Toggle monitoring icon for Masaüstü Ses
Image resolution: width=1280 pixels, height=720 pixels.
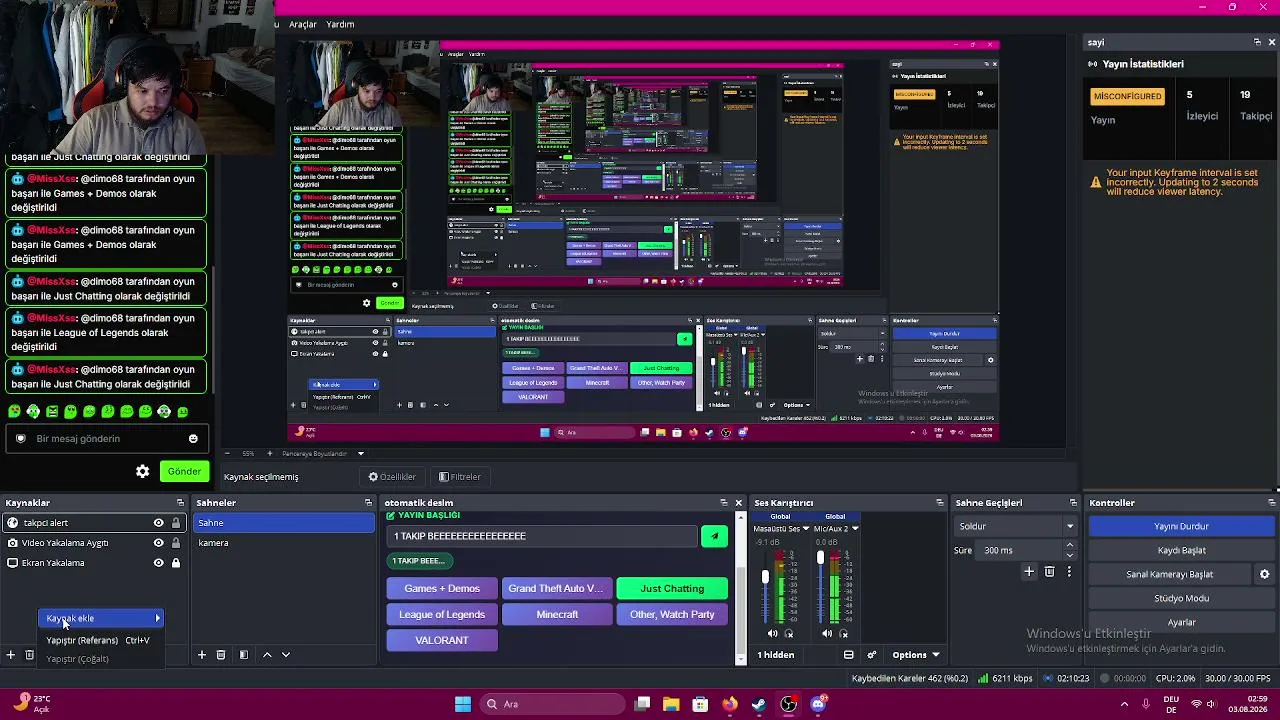click(x=789, y=633)
